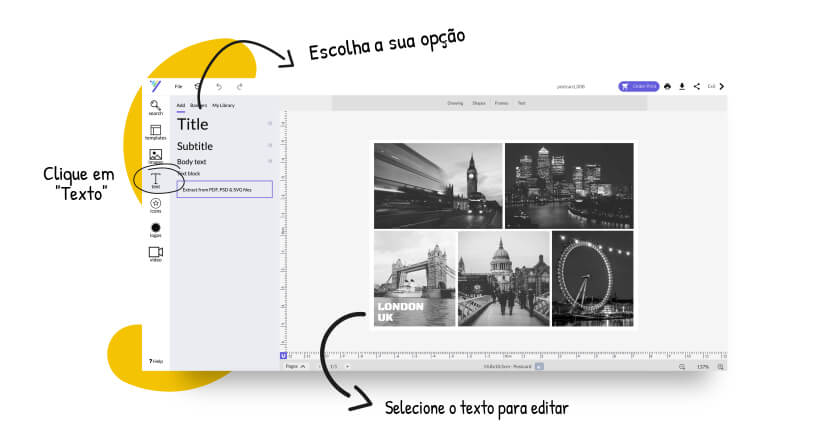Click the share icon in the header
Image resolution: width=834 pixels, height=430 pixels.
pos(697,86)
